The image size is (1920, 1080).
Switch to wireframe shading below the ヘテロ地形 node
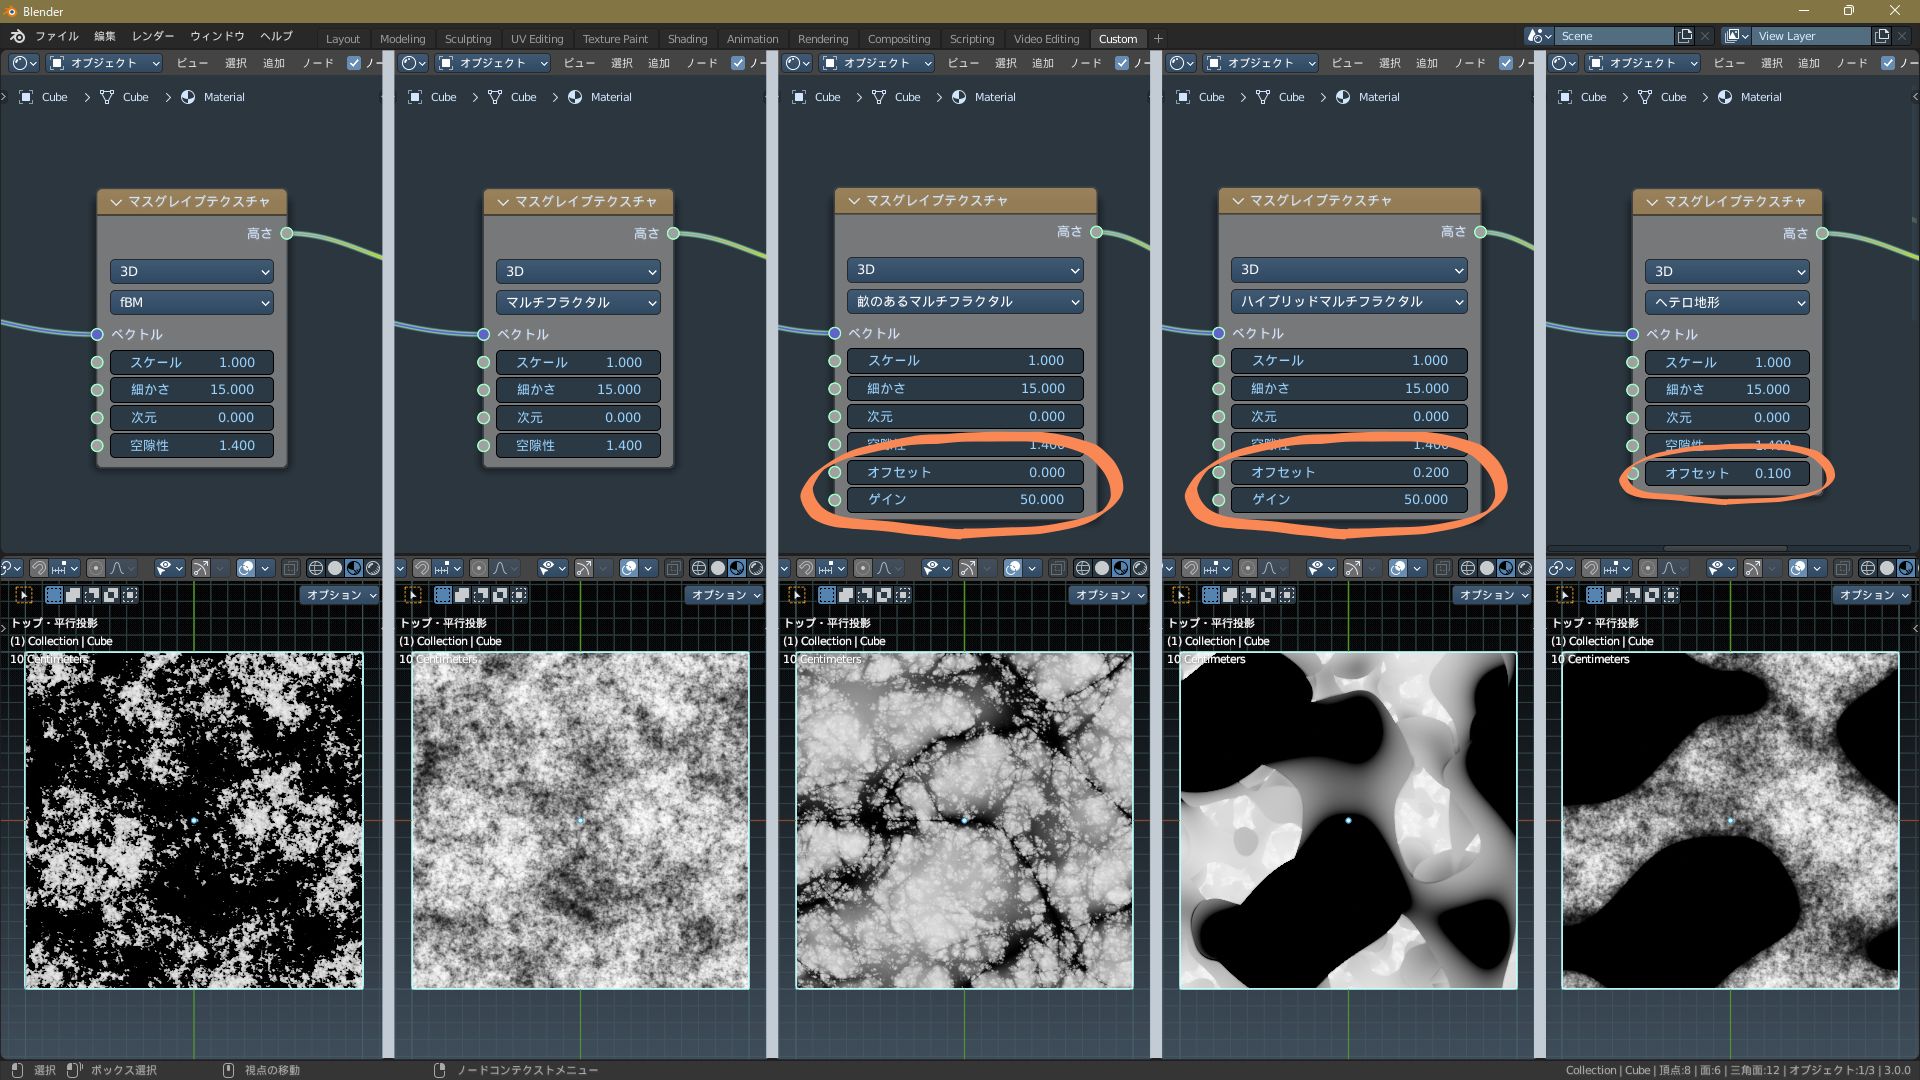[x=1868, y=568]
